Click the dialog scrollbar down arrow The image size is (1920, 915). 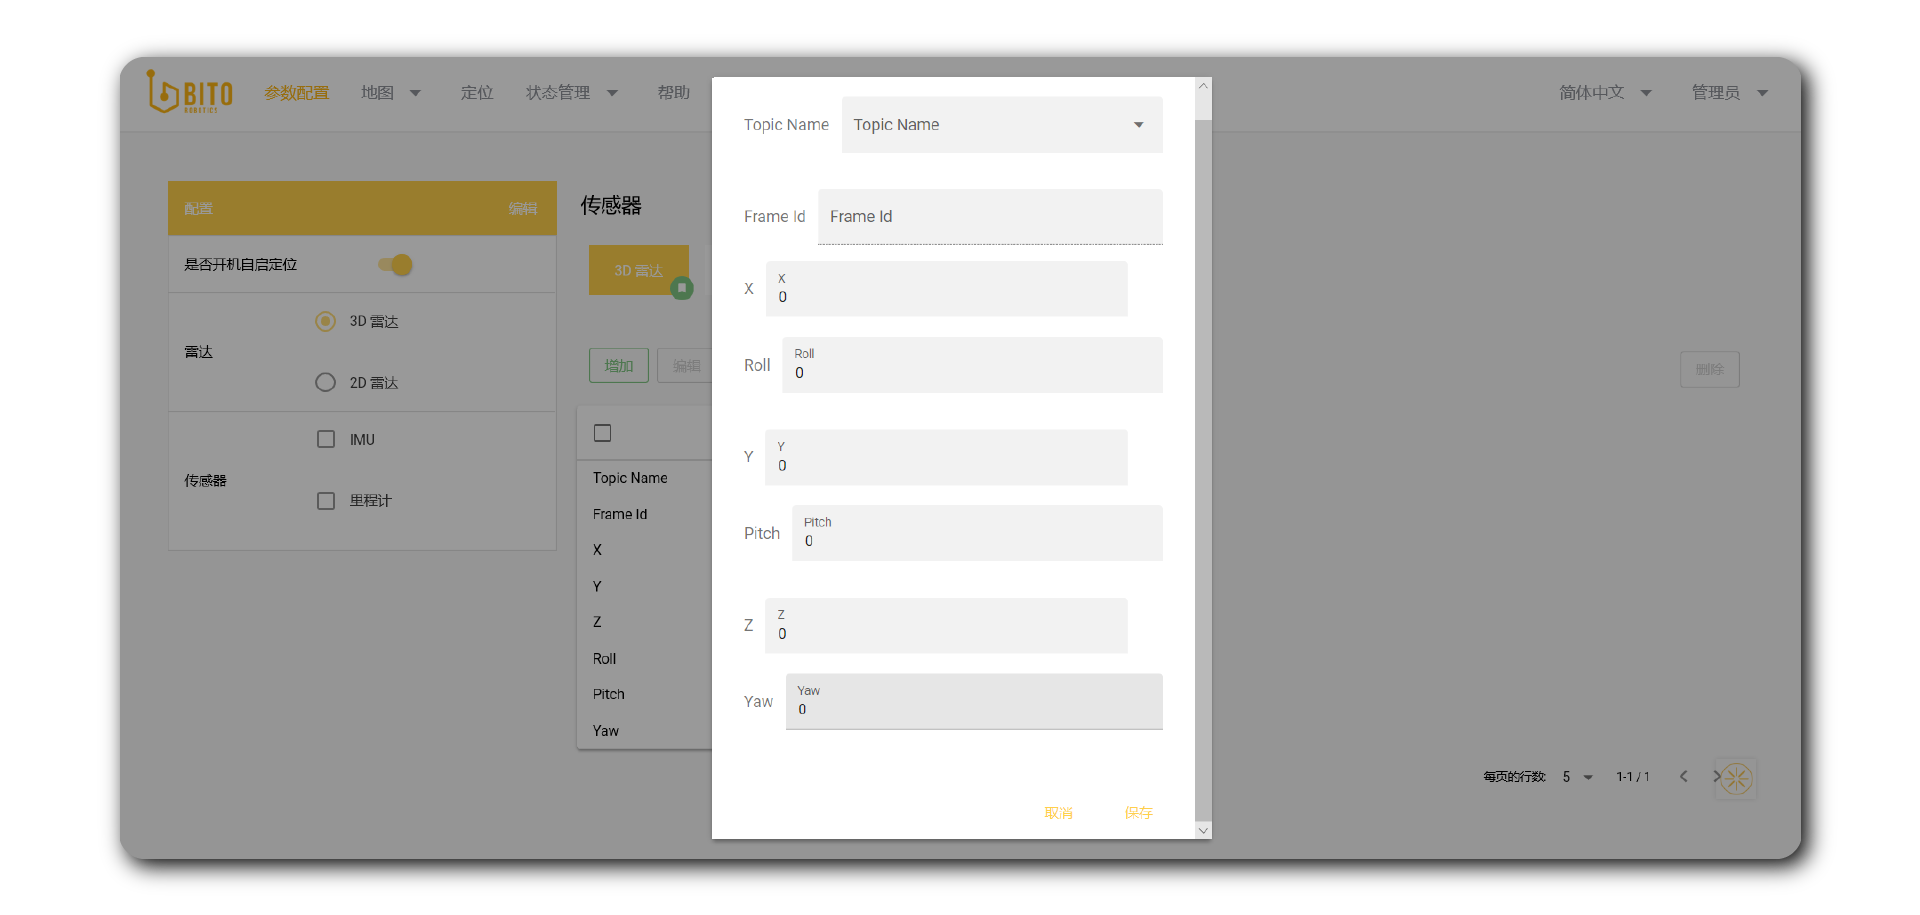(x=1203, y=830)
